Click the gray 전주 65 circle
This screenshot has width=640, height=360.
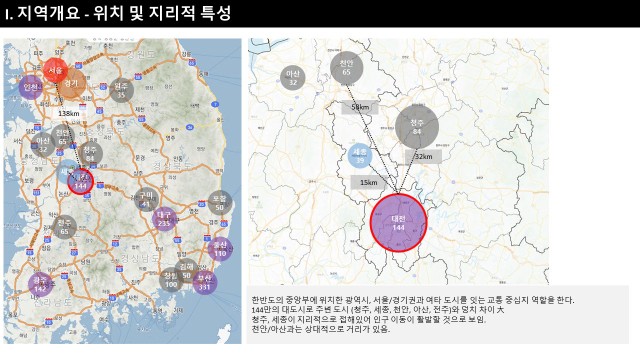pos(64,227)
